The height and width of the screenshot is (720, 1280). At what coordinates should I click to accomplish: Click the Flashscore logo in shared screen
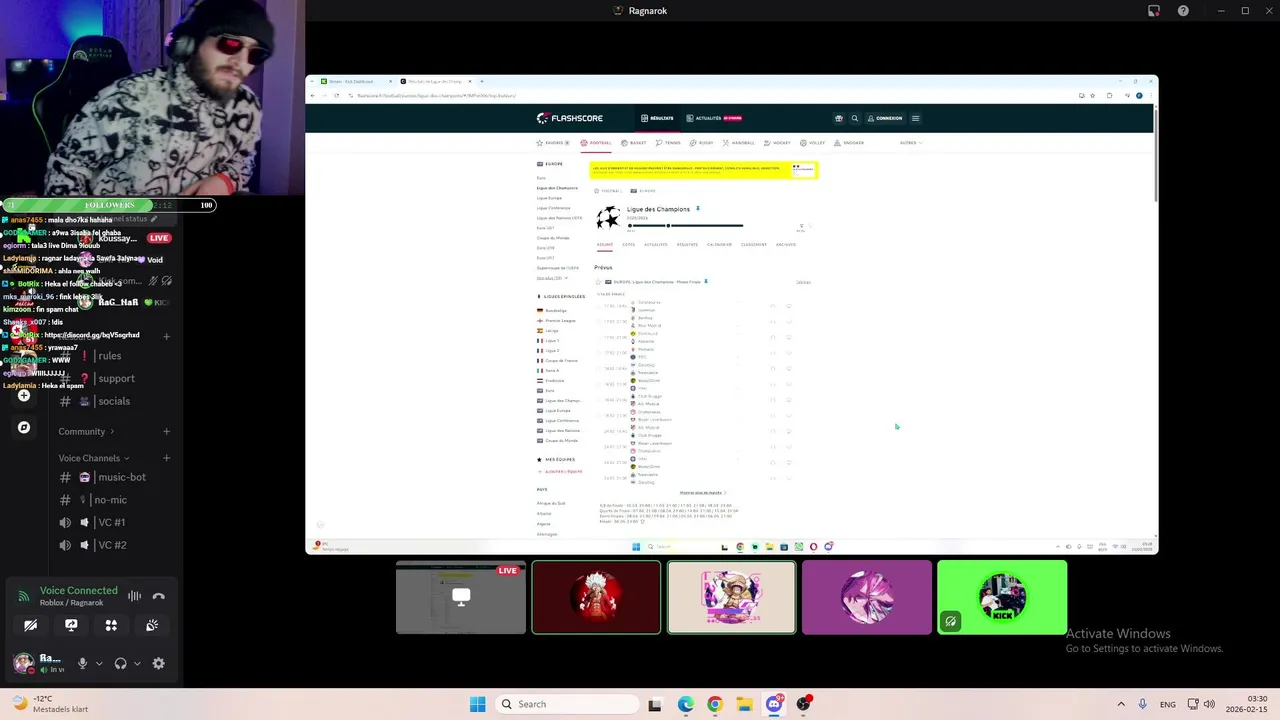(570, 118)
